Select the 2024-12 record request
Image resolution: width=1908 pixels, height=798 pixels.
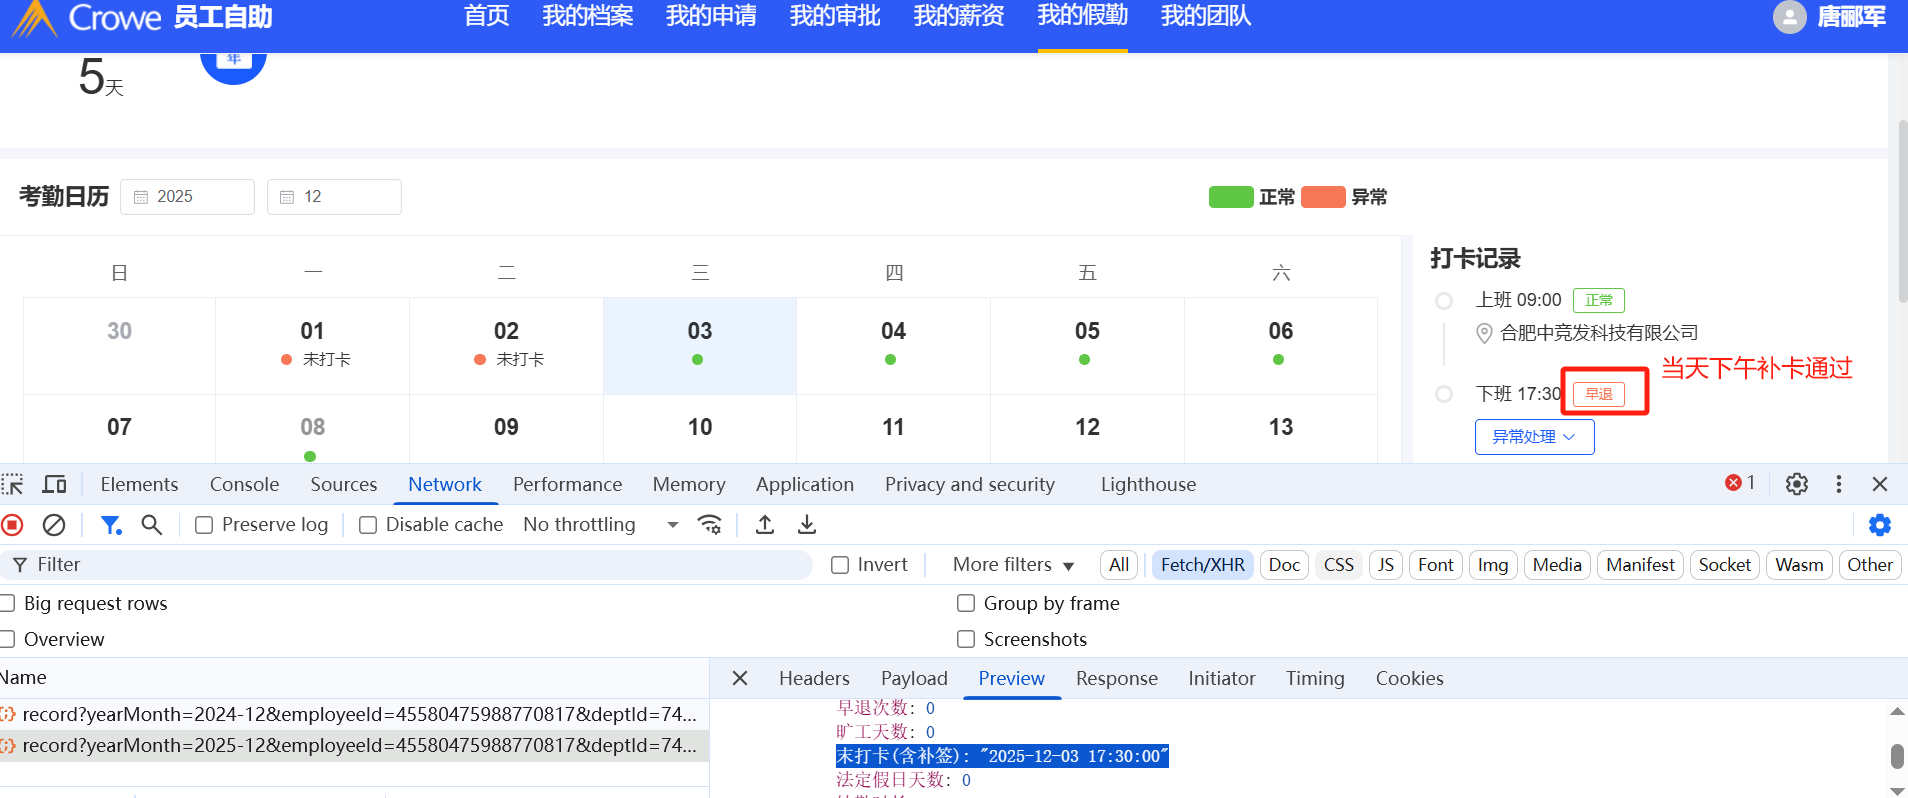(x=354, y=714)
